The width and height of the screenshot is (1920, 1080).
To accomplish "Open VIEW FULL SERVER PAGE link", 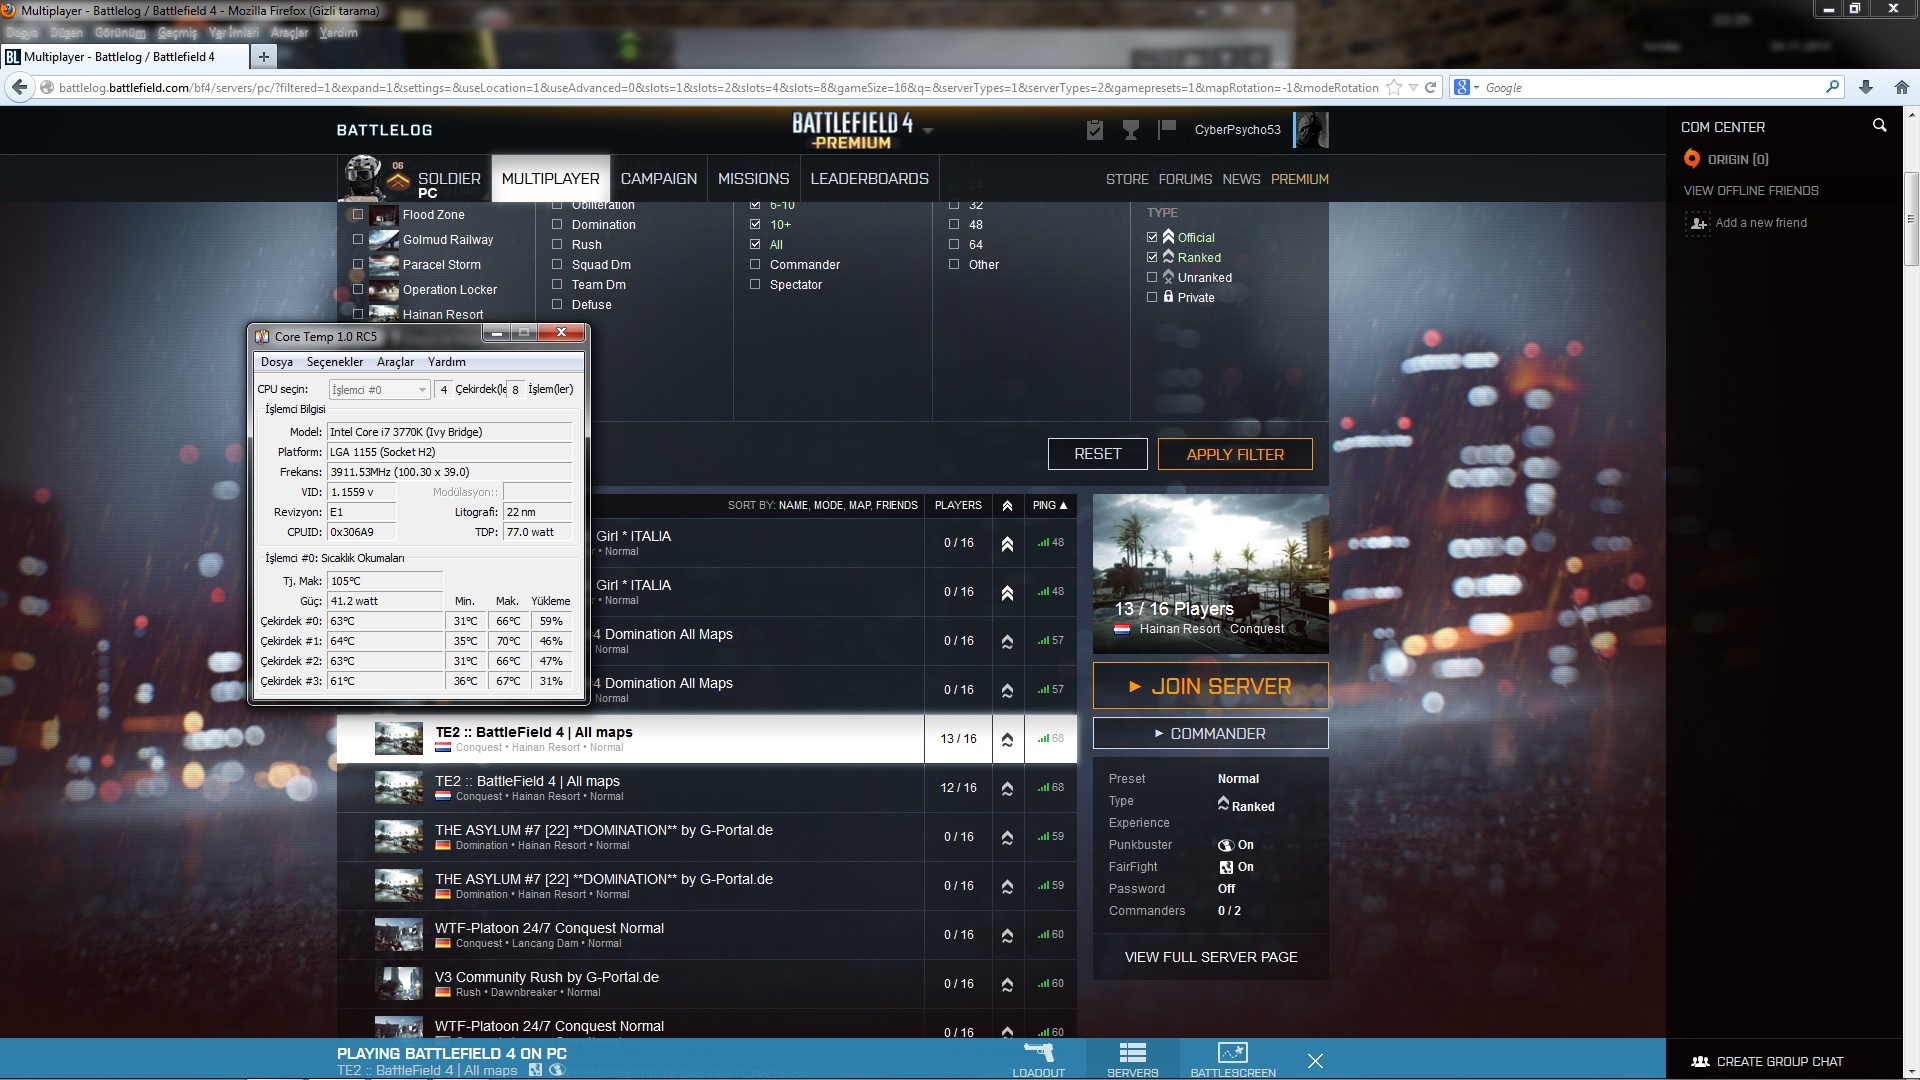I will [1210, 957].
